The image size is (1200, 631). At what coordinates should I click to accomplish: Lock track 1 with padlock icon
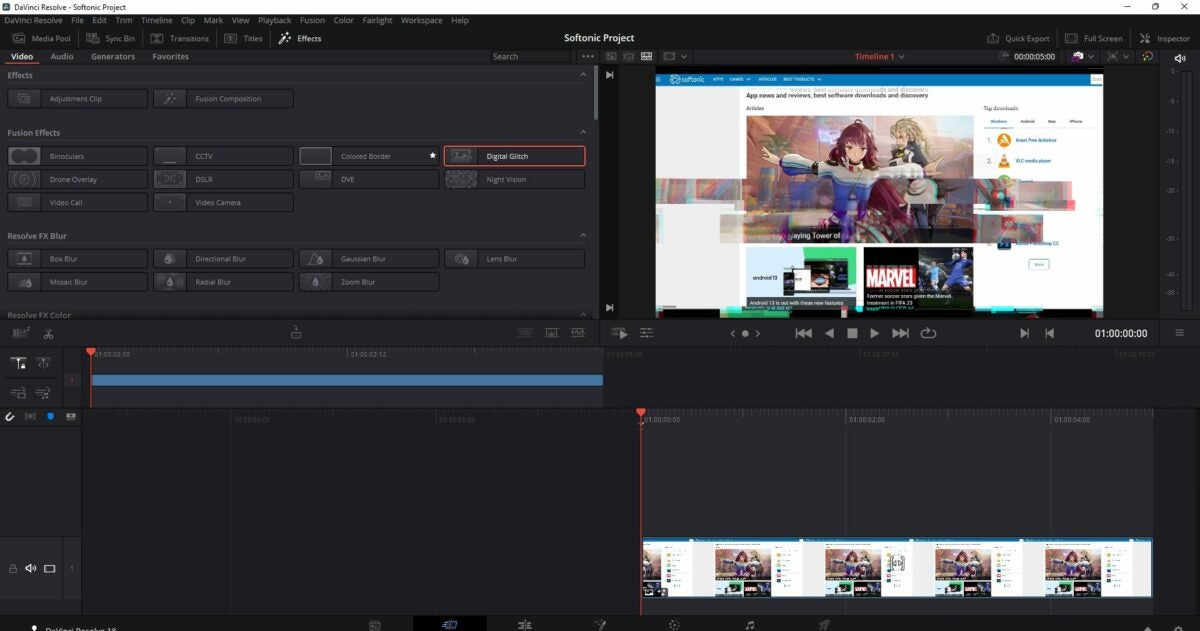pyautogui.click(x=13, y=568)
